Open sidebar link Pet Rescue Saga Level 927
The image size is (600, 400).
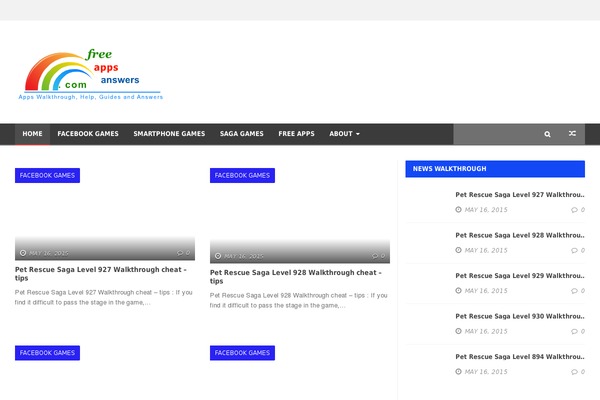pos(520,195)
